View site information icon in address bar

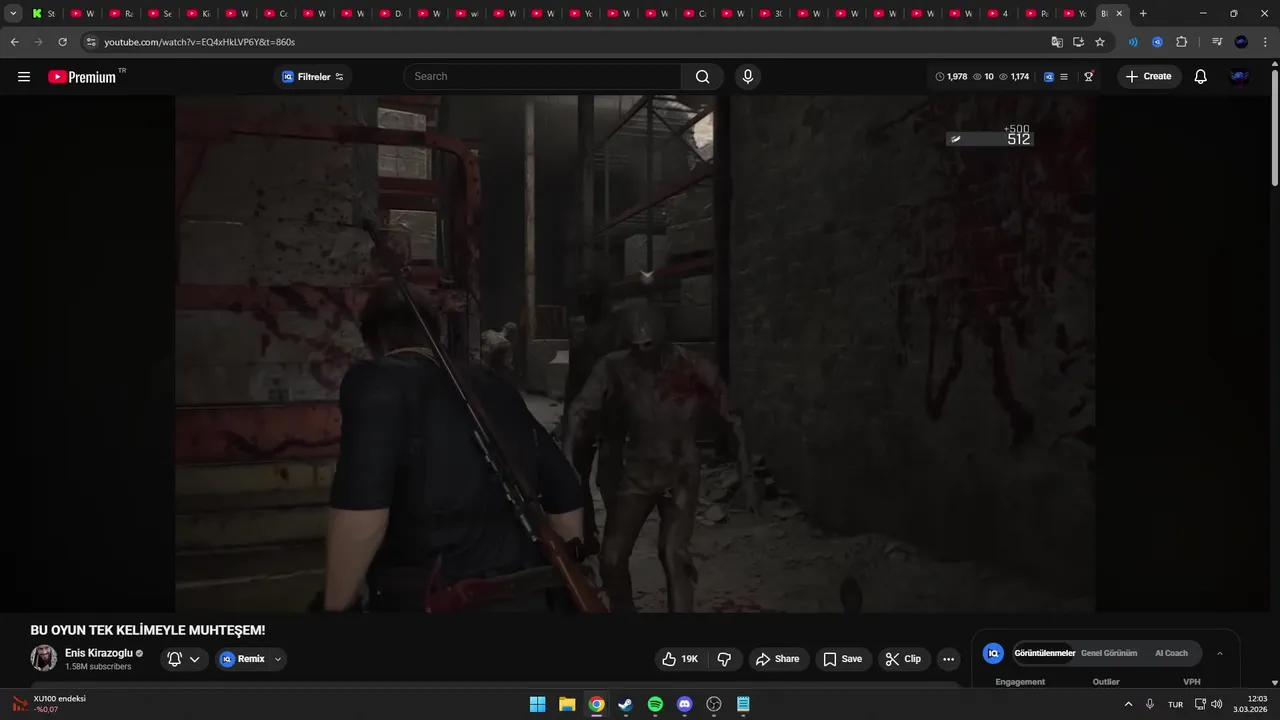(90, 42)
